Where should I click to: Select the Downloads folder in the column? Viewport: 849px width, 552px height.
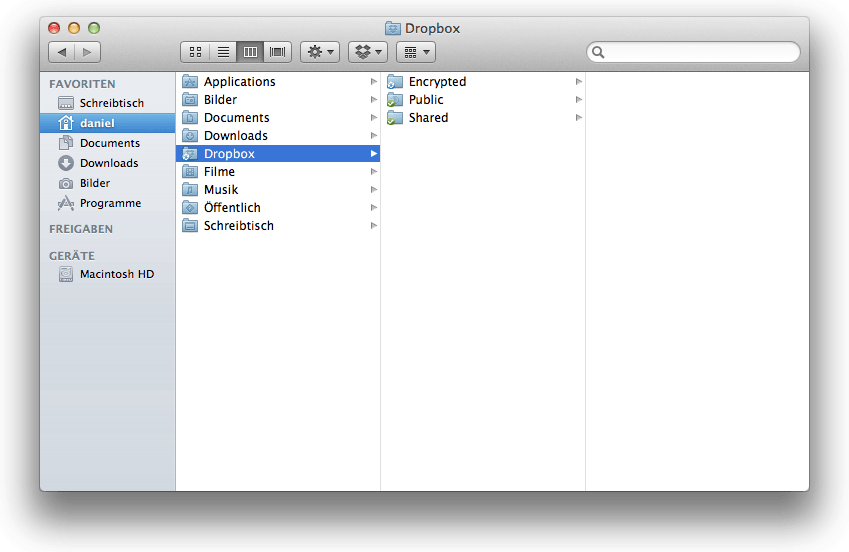(x=278, y=135)
